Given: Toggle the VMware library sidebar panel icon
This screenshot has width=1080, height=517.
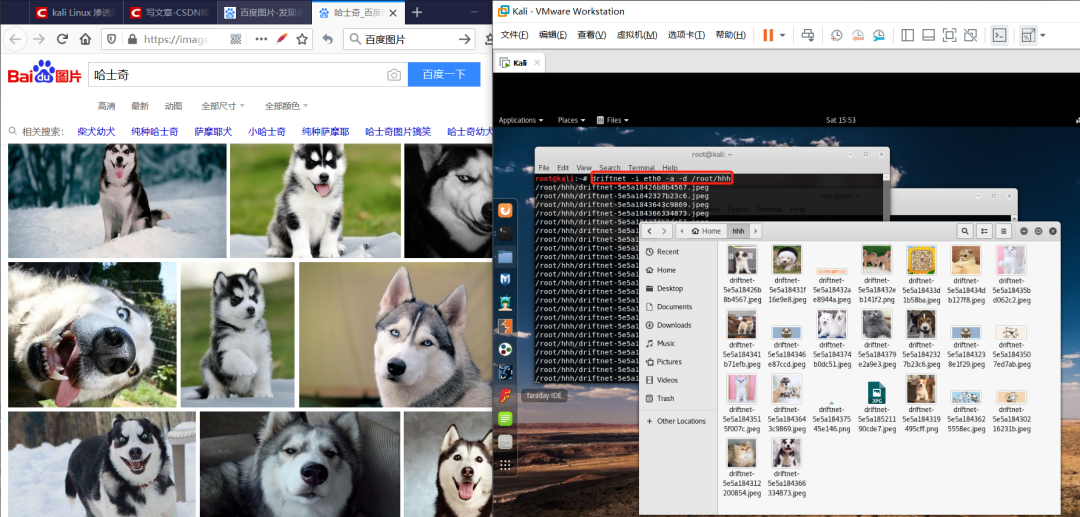Looking at the screenshot, I should click(907, 35).
